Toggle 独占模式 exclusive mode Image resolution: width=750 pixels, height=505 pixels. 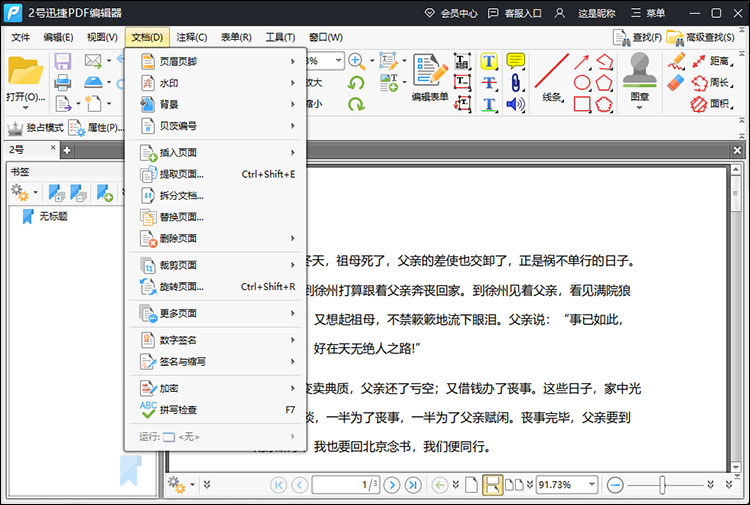point(35,128)
